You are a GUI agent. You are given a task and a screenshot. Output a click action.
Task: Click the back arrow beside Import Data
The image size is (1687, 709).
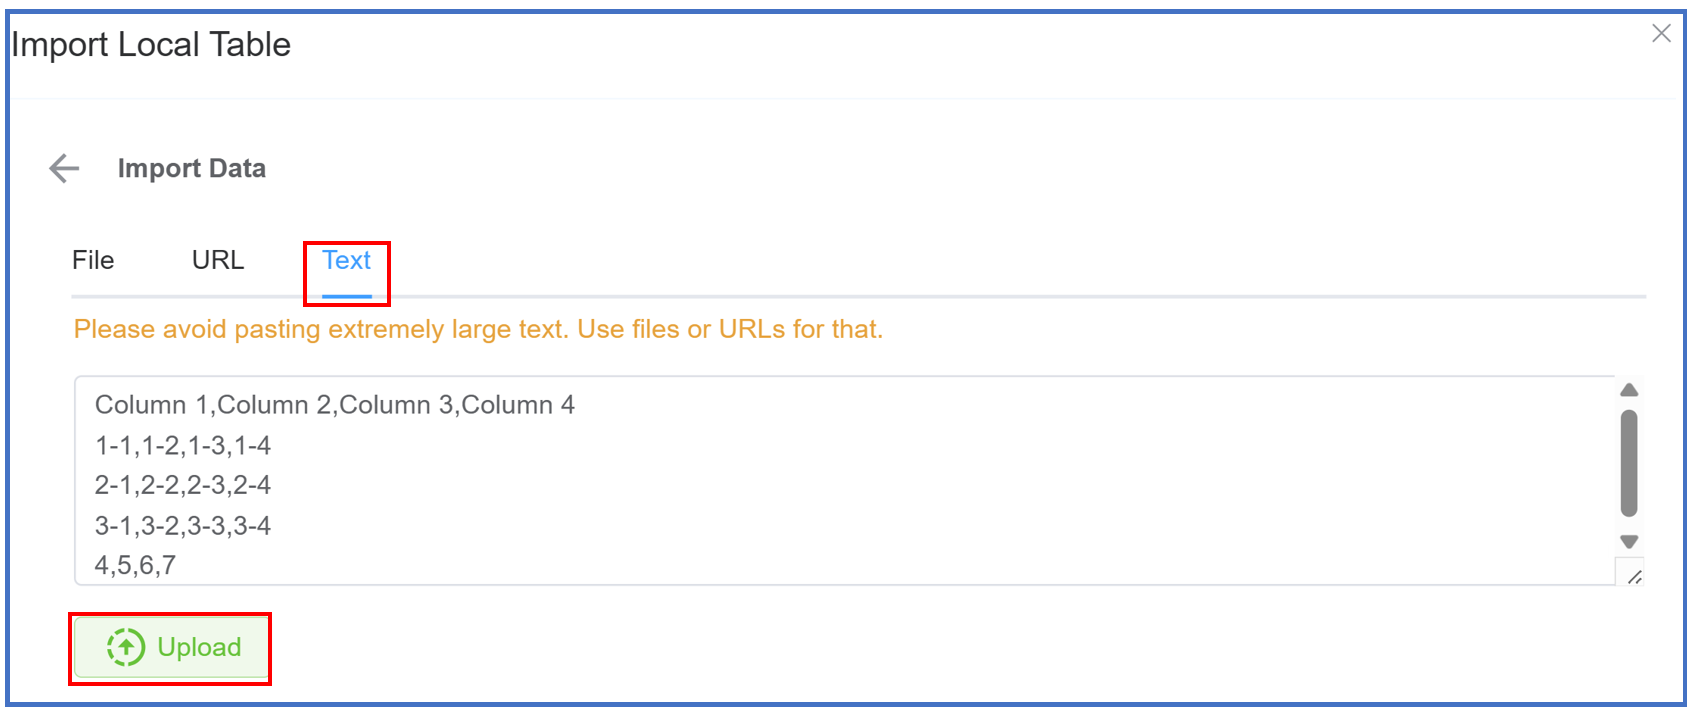tap(64, 168)
